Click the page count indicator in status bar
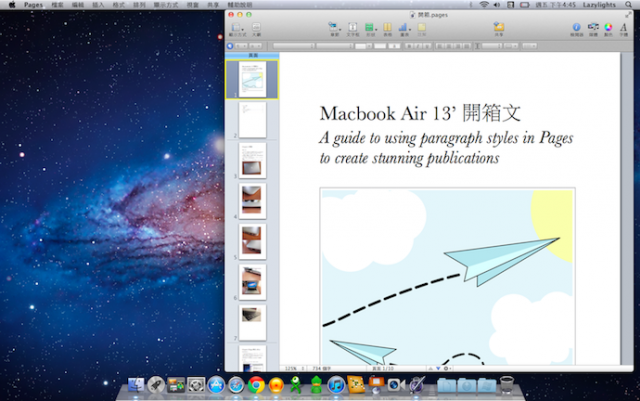 (382, 368)
